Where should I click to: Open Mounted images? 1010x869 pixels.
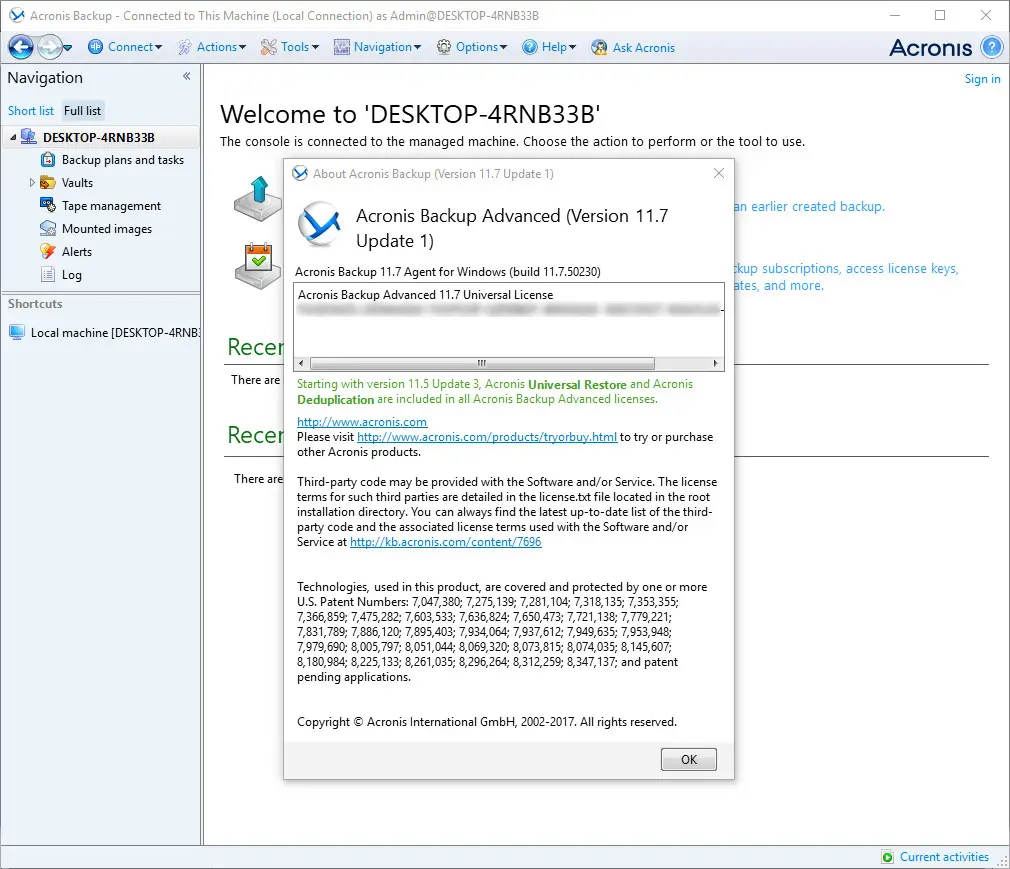tap(107, 229)
